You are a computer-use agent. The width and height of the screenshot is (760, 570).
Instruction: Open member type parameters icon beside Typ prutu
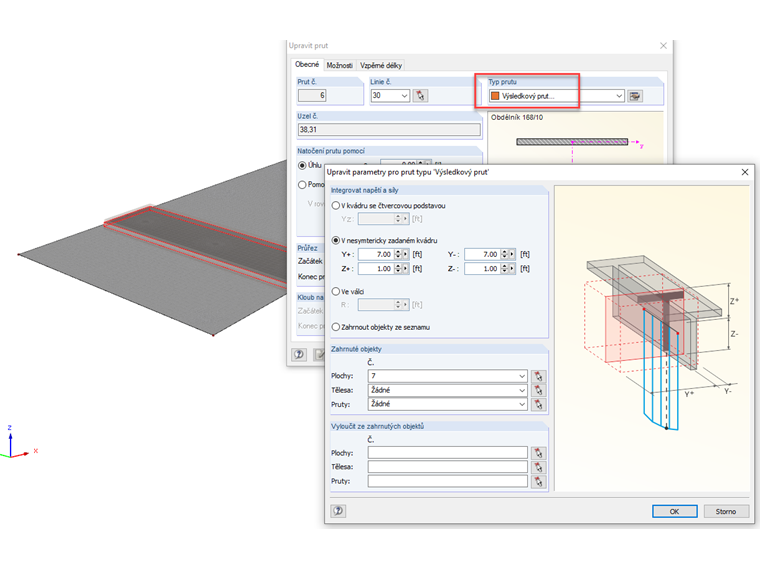pyautogui.click(x=634, y=96)
